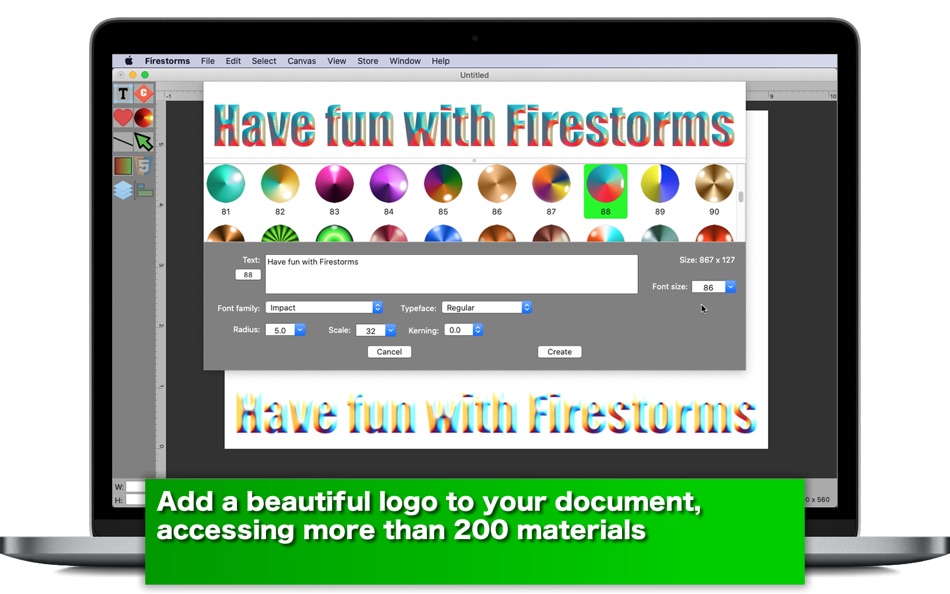
Task: Choose yellow-blue material sphere 89
Action: (x=660, y=183)
